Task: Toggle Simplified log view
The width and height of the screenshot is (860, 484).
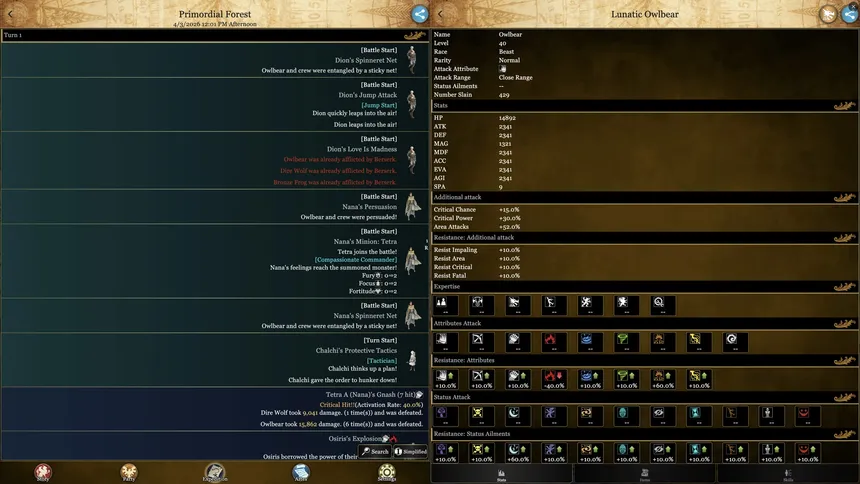Action: tap(410, 451)
